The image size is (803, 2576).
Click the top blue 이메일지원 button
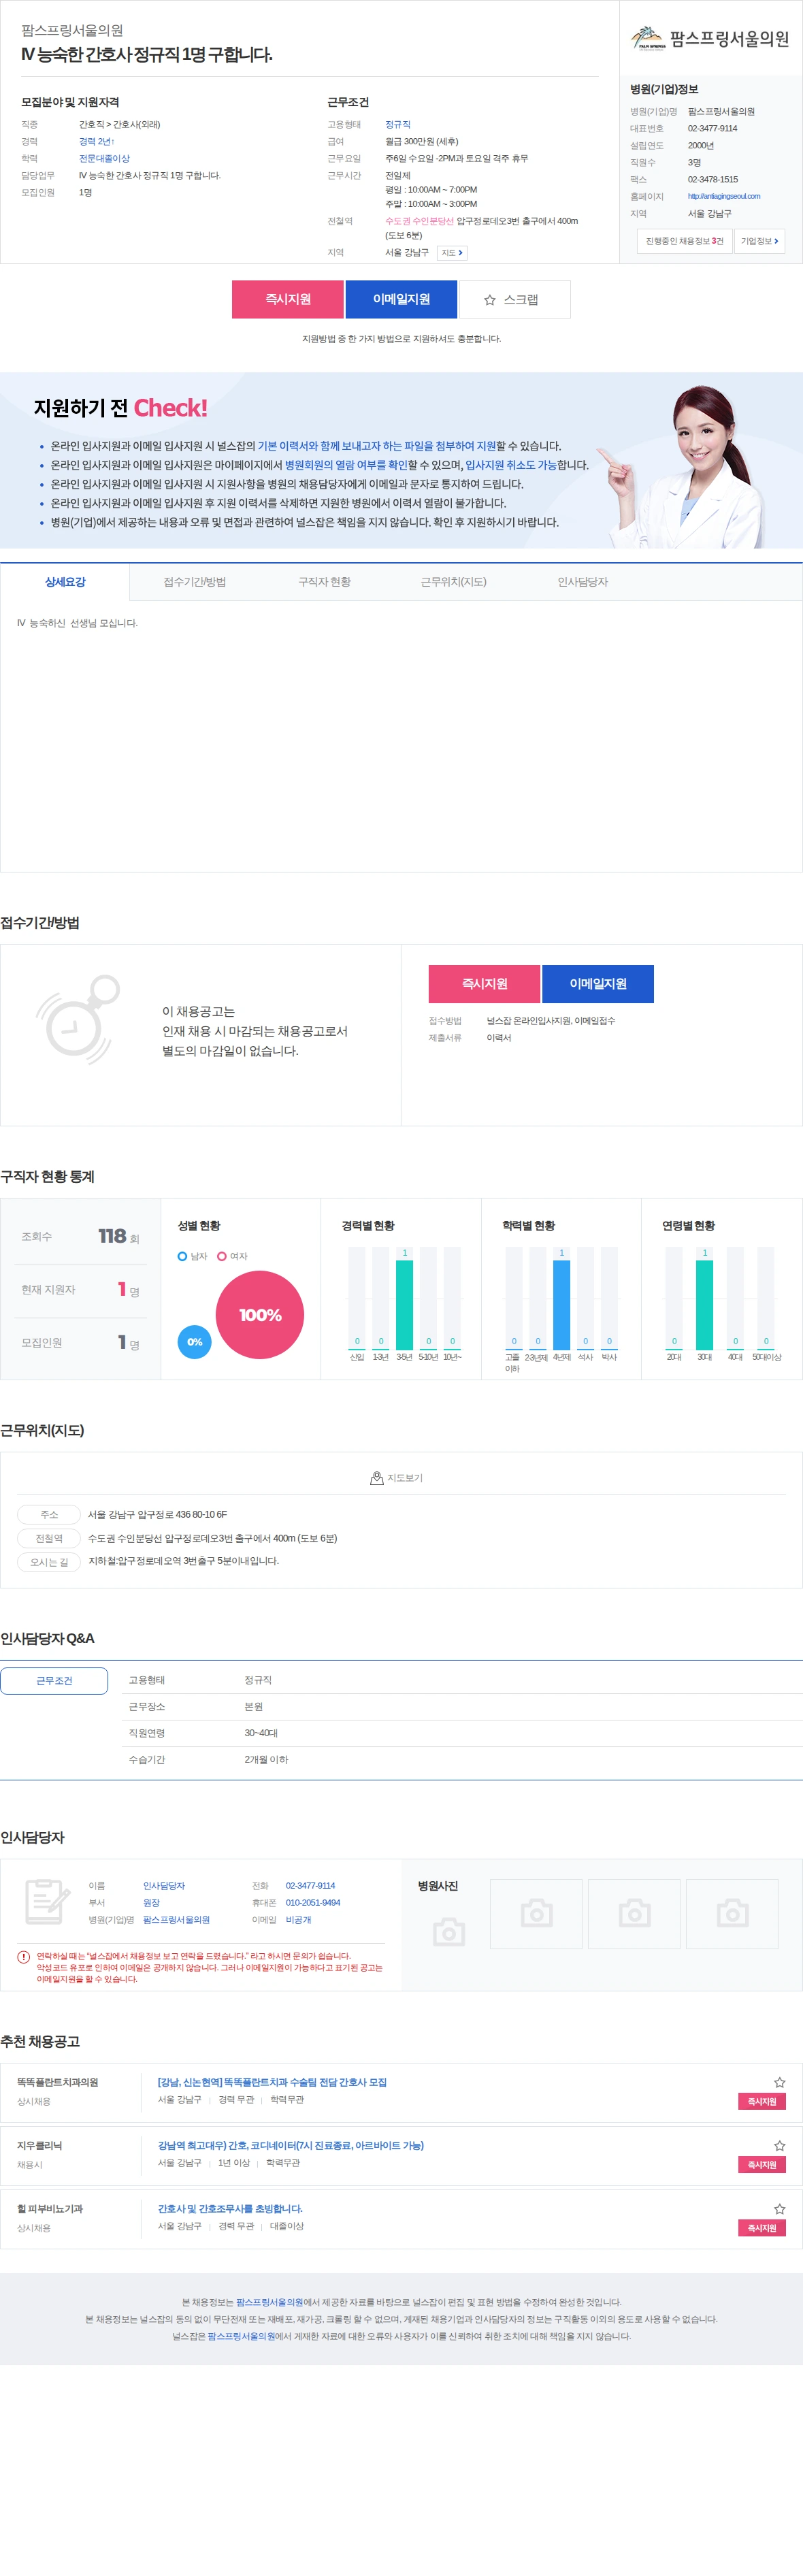(x=401, y=299)
